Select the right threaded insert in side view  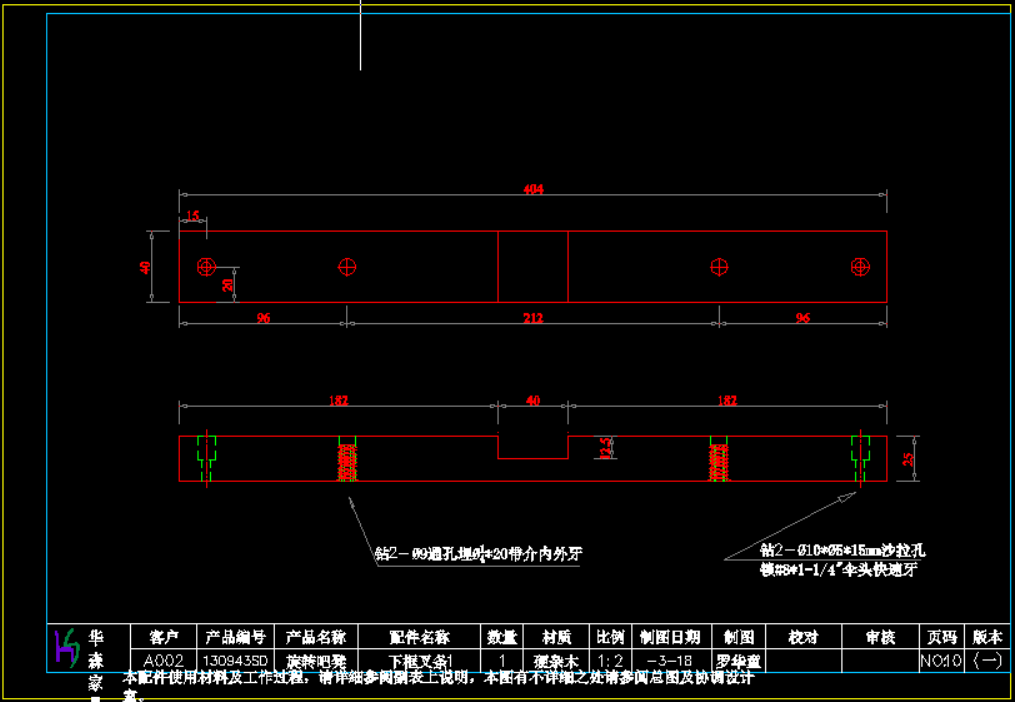click(x=719, y=460)
